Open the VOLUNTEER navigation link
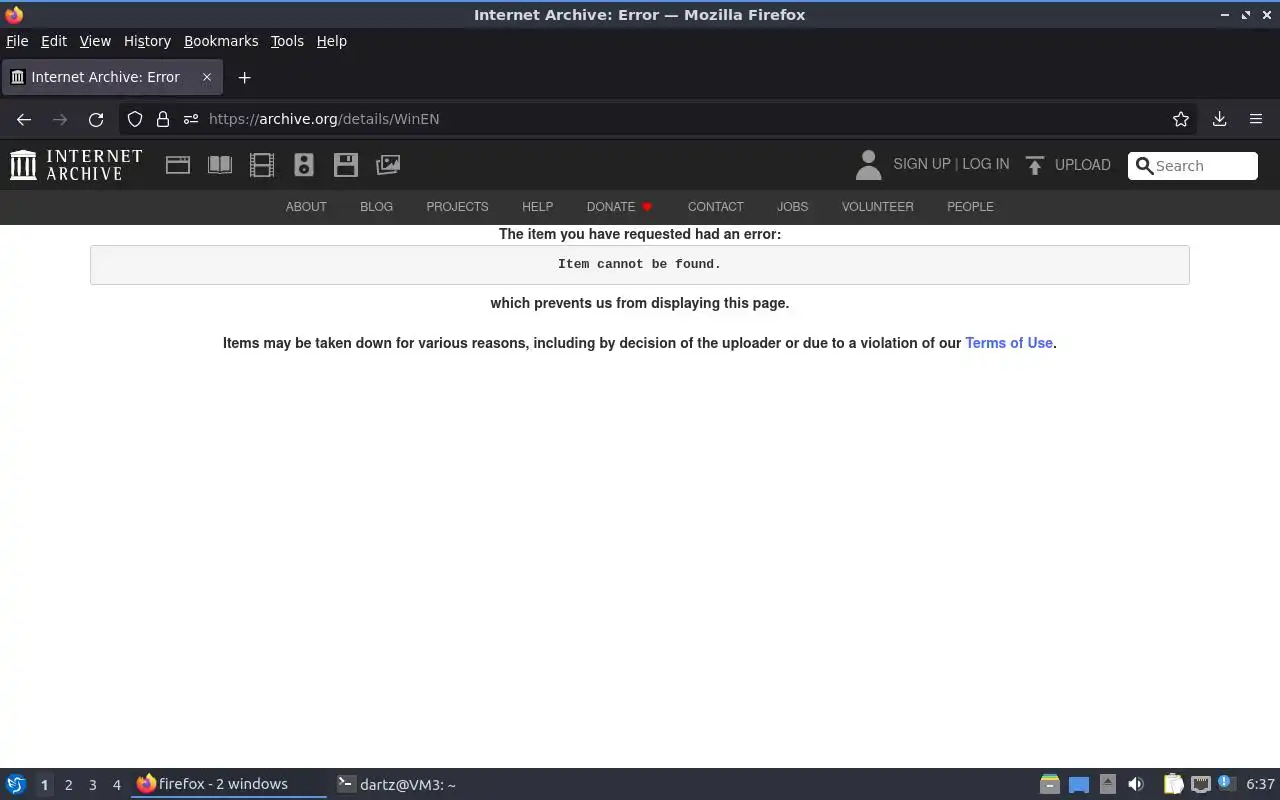Viewport: 1280px width, 800px height. 877,207
